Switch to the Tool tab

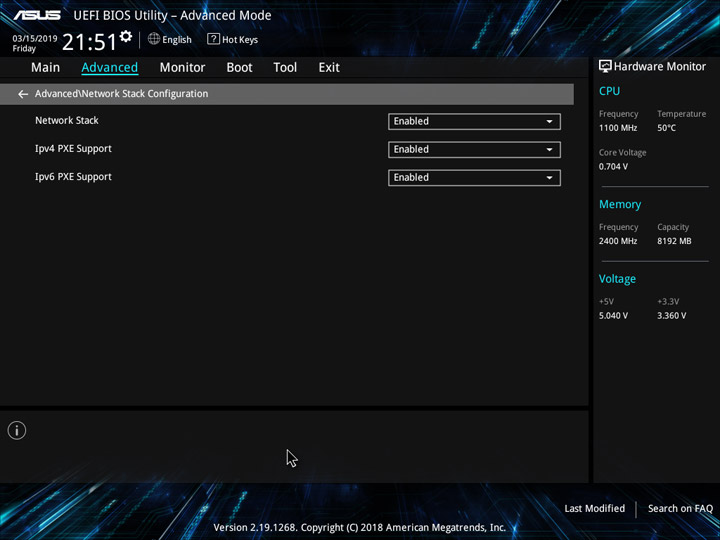pos(285,68)
